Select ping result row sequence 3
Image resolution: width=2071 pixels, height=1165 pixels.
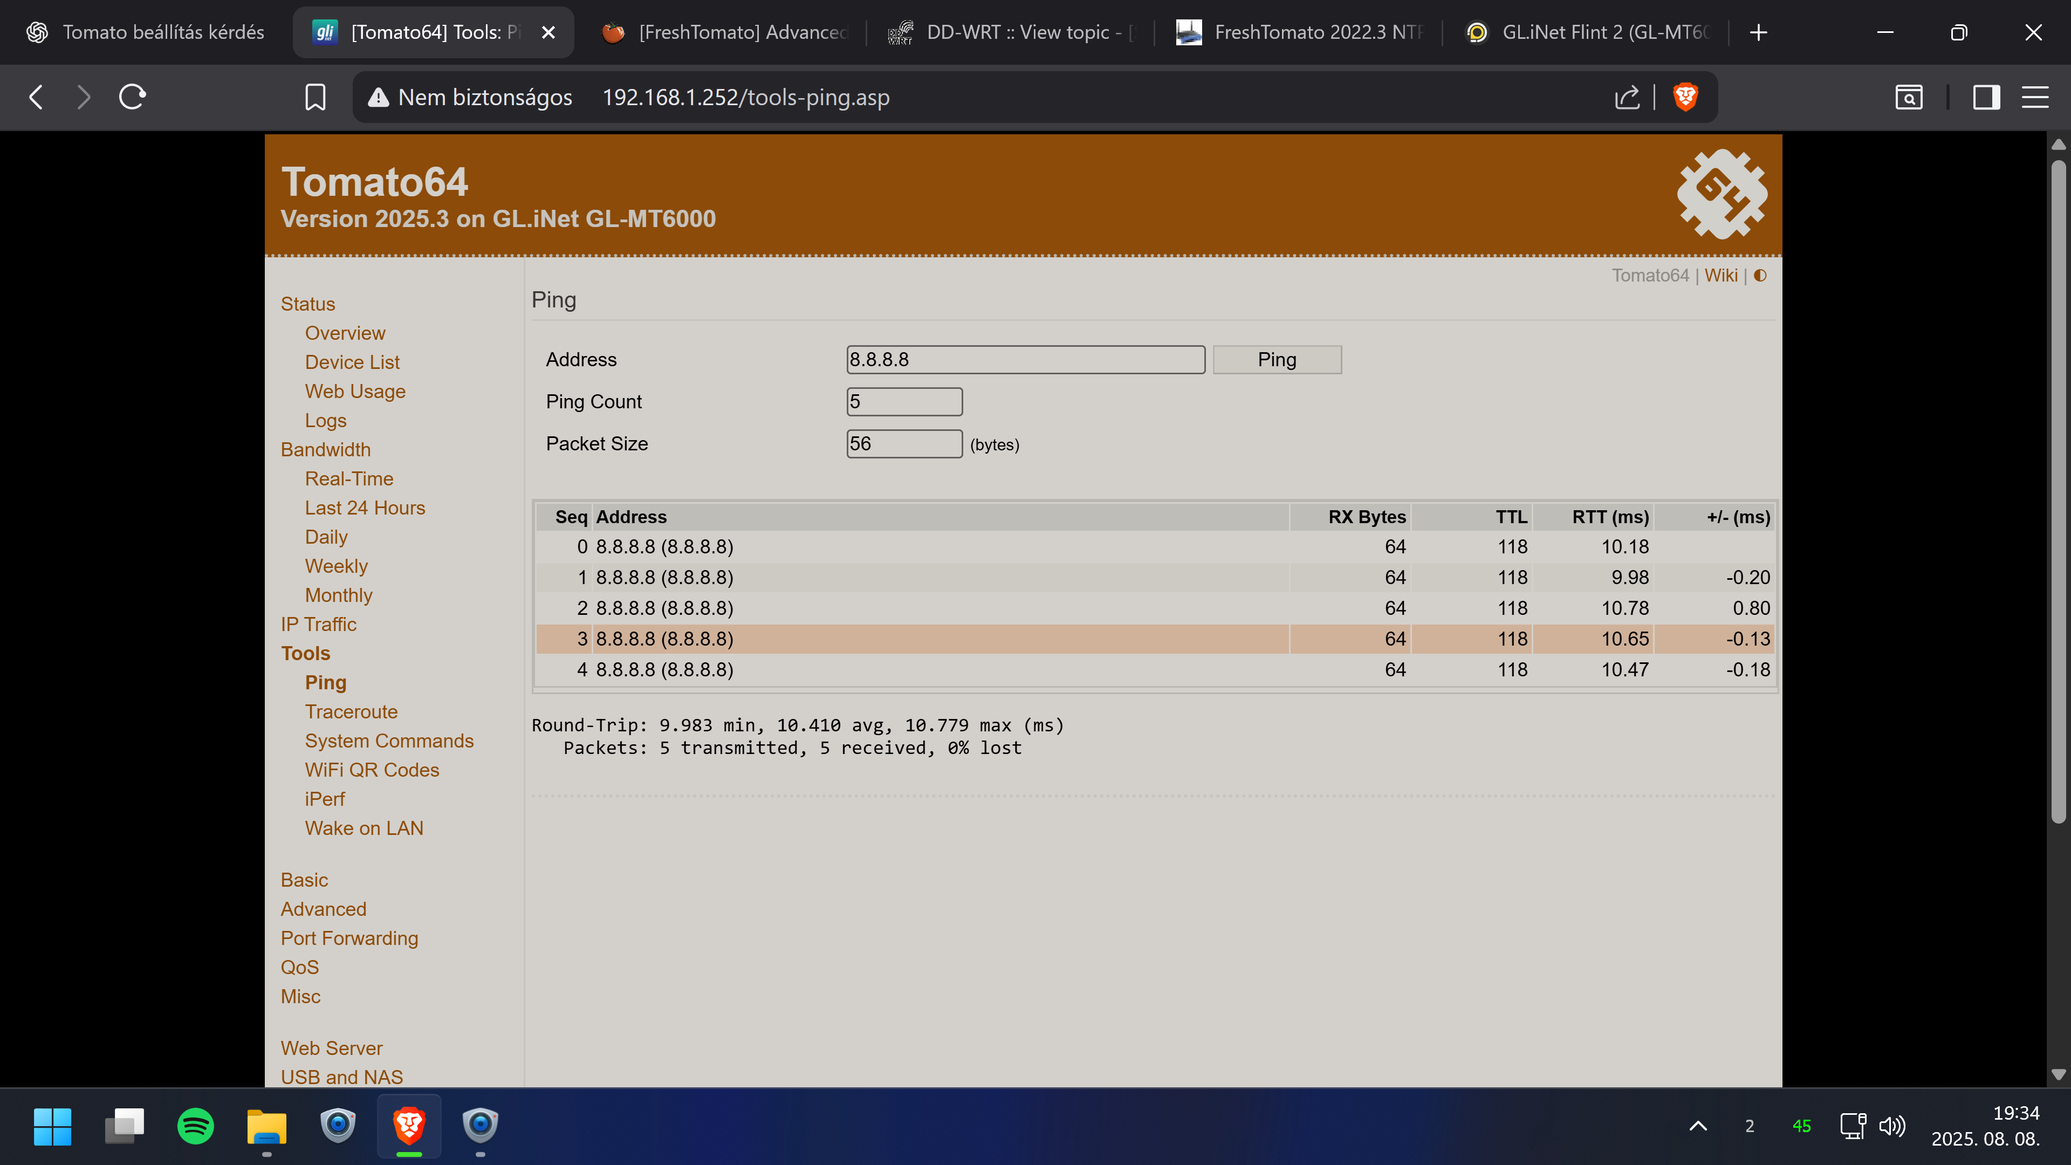coord(1155,639)
